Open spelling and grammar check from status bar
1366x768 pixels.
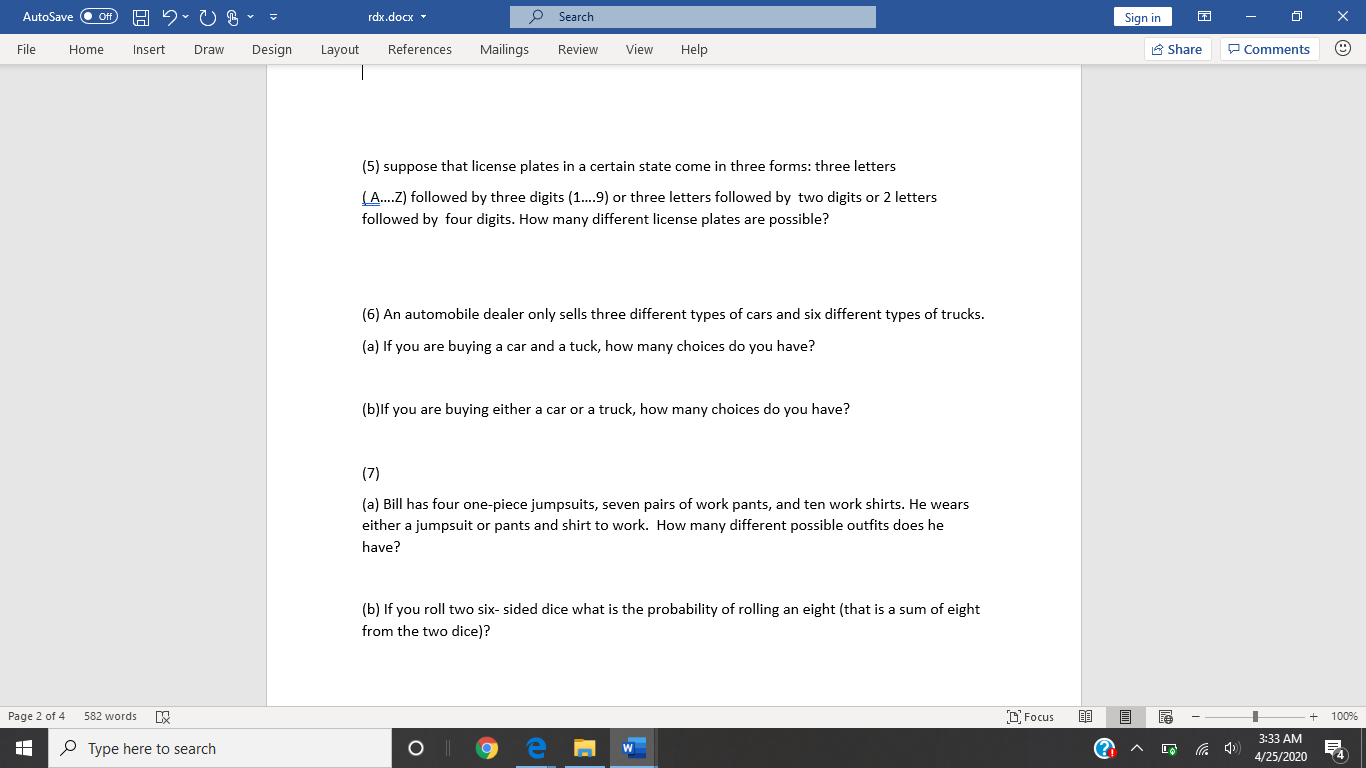pyautogui.click(x=162, y=716)
